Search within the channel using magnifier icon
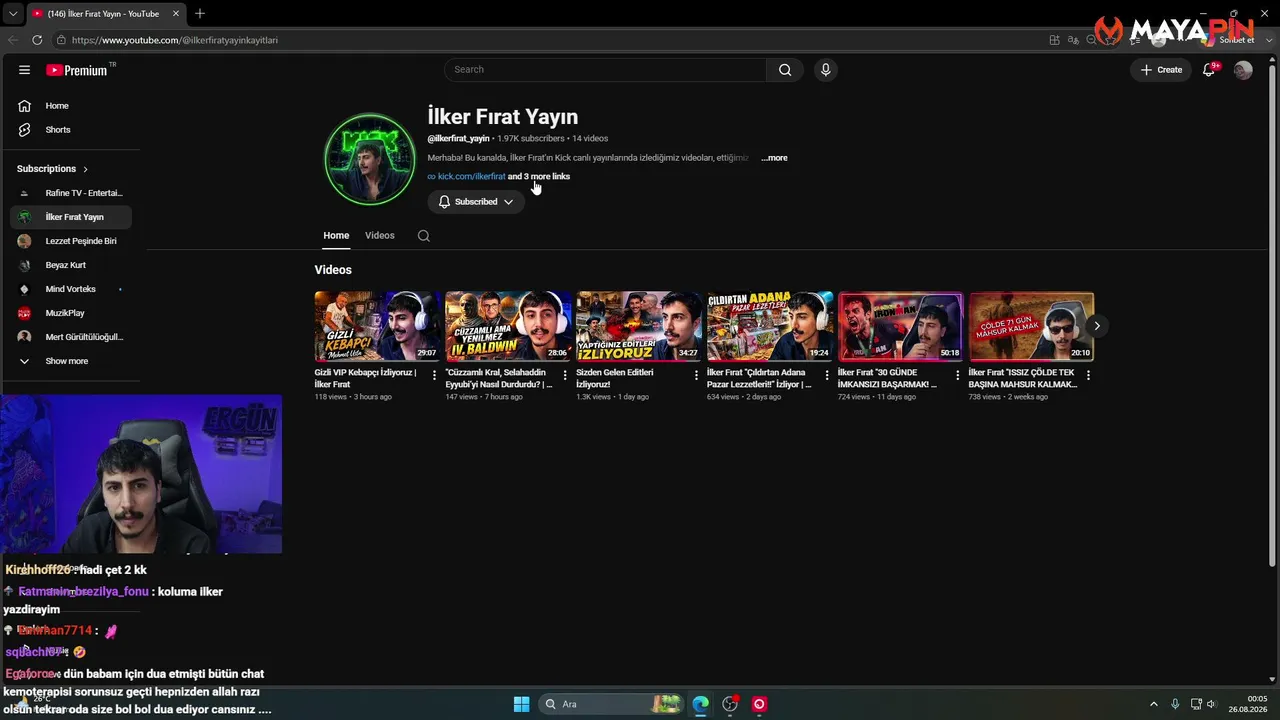Image resolution: width=1280 pixels, height=720 pixels. pyautogui.click(x=424, y=236)
